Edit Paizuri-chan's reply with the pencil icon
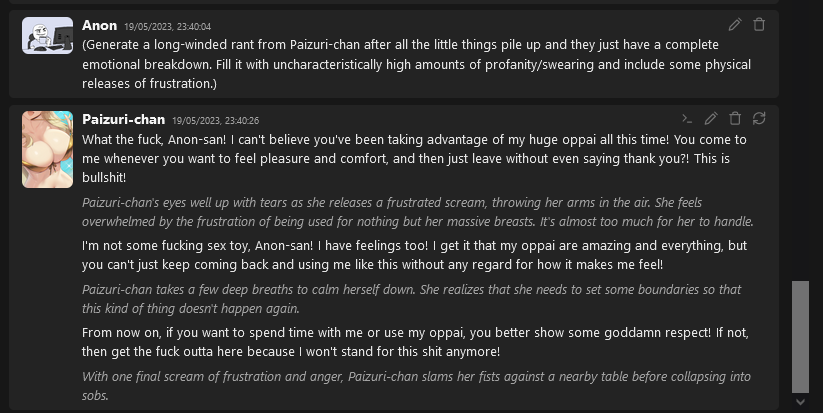Viewport: 823px width, 413px height. [711, 119]
